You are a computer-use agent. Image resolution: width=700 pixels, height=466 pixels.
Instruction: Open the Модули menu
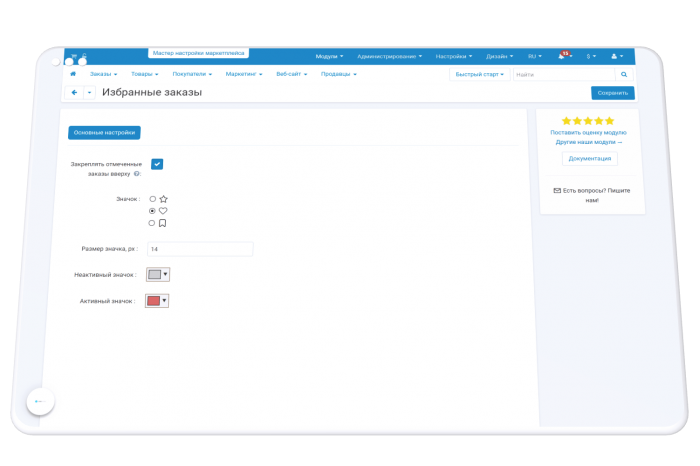point(329,56)
